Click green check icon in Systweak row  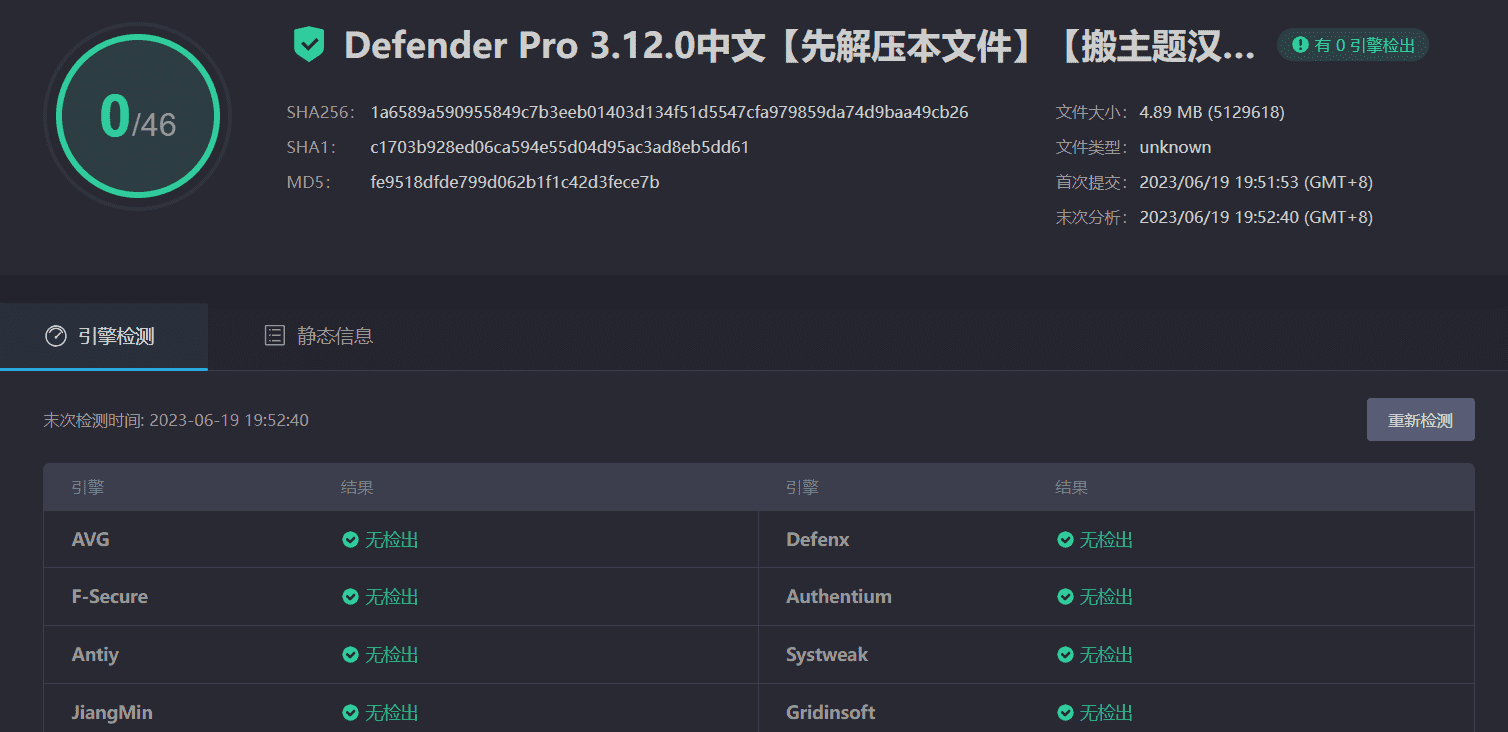[x=1065, y=655]
